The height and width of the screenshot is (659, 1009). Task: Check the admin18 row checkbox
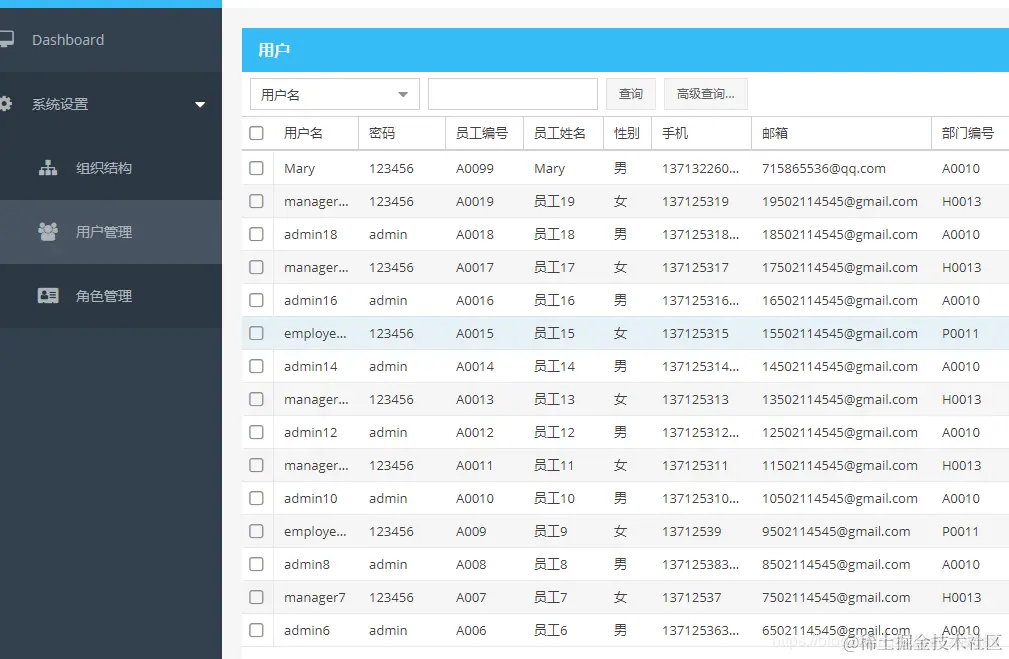(256, 234)
